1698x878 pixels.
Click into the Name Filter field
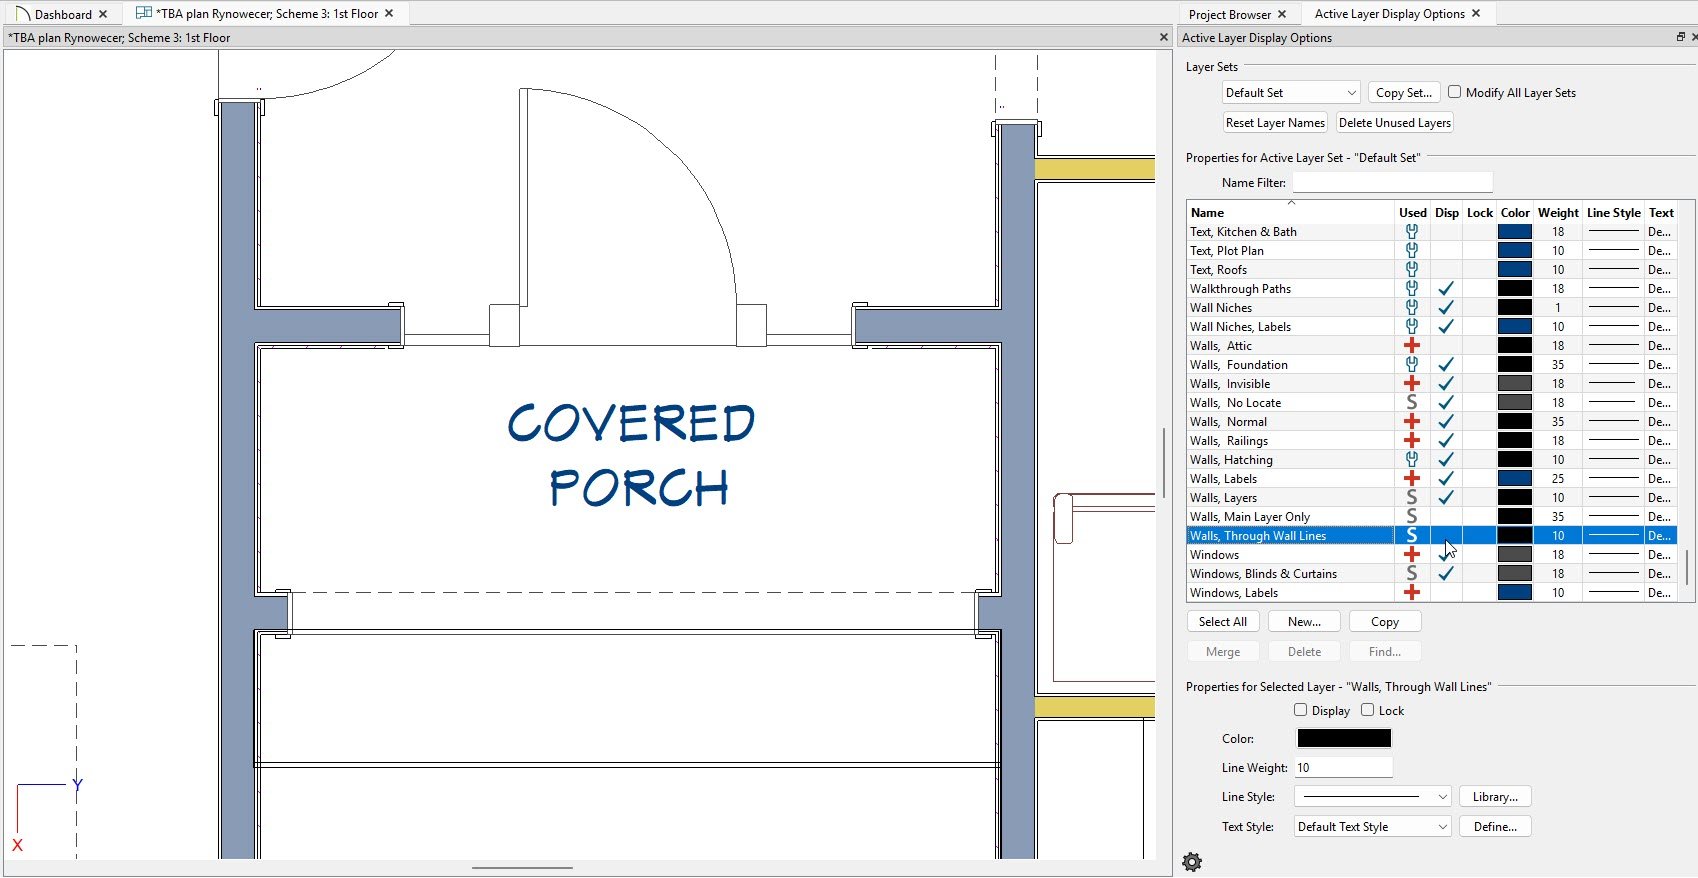tap(1392, 183)
